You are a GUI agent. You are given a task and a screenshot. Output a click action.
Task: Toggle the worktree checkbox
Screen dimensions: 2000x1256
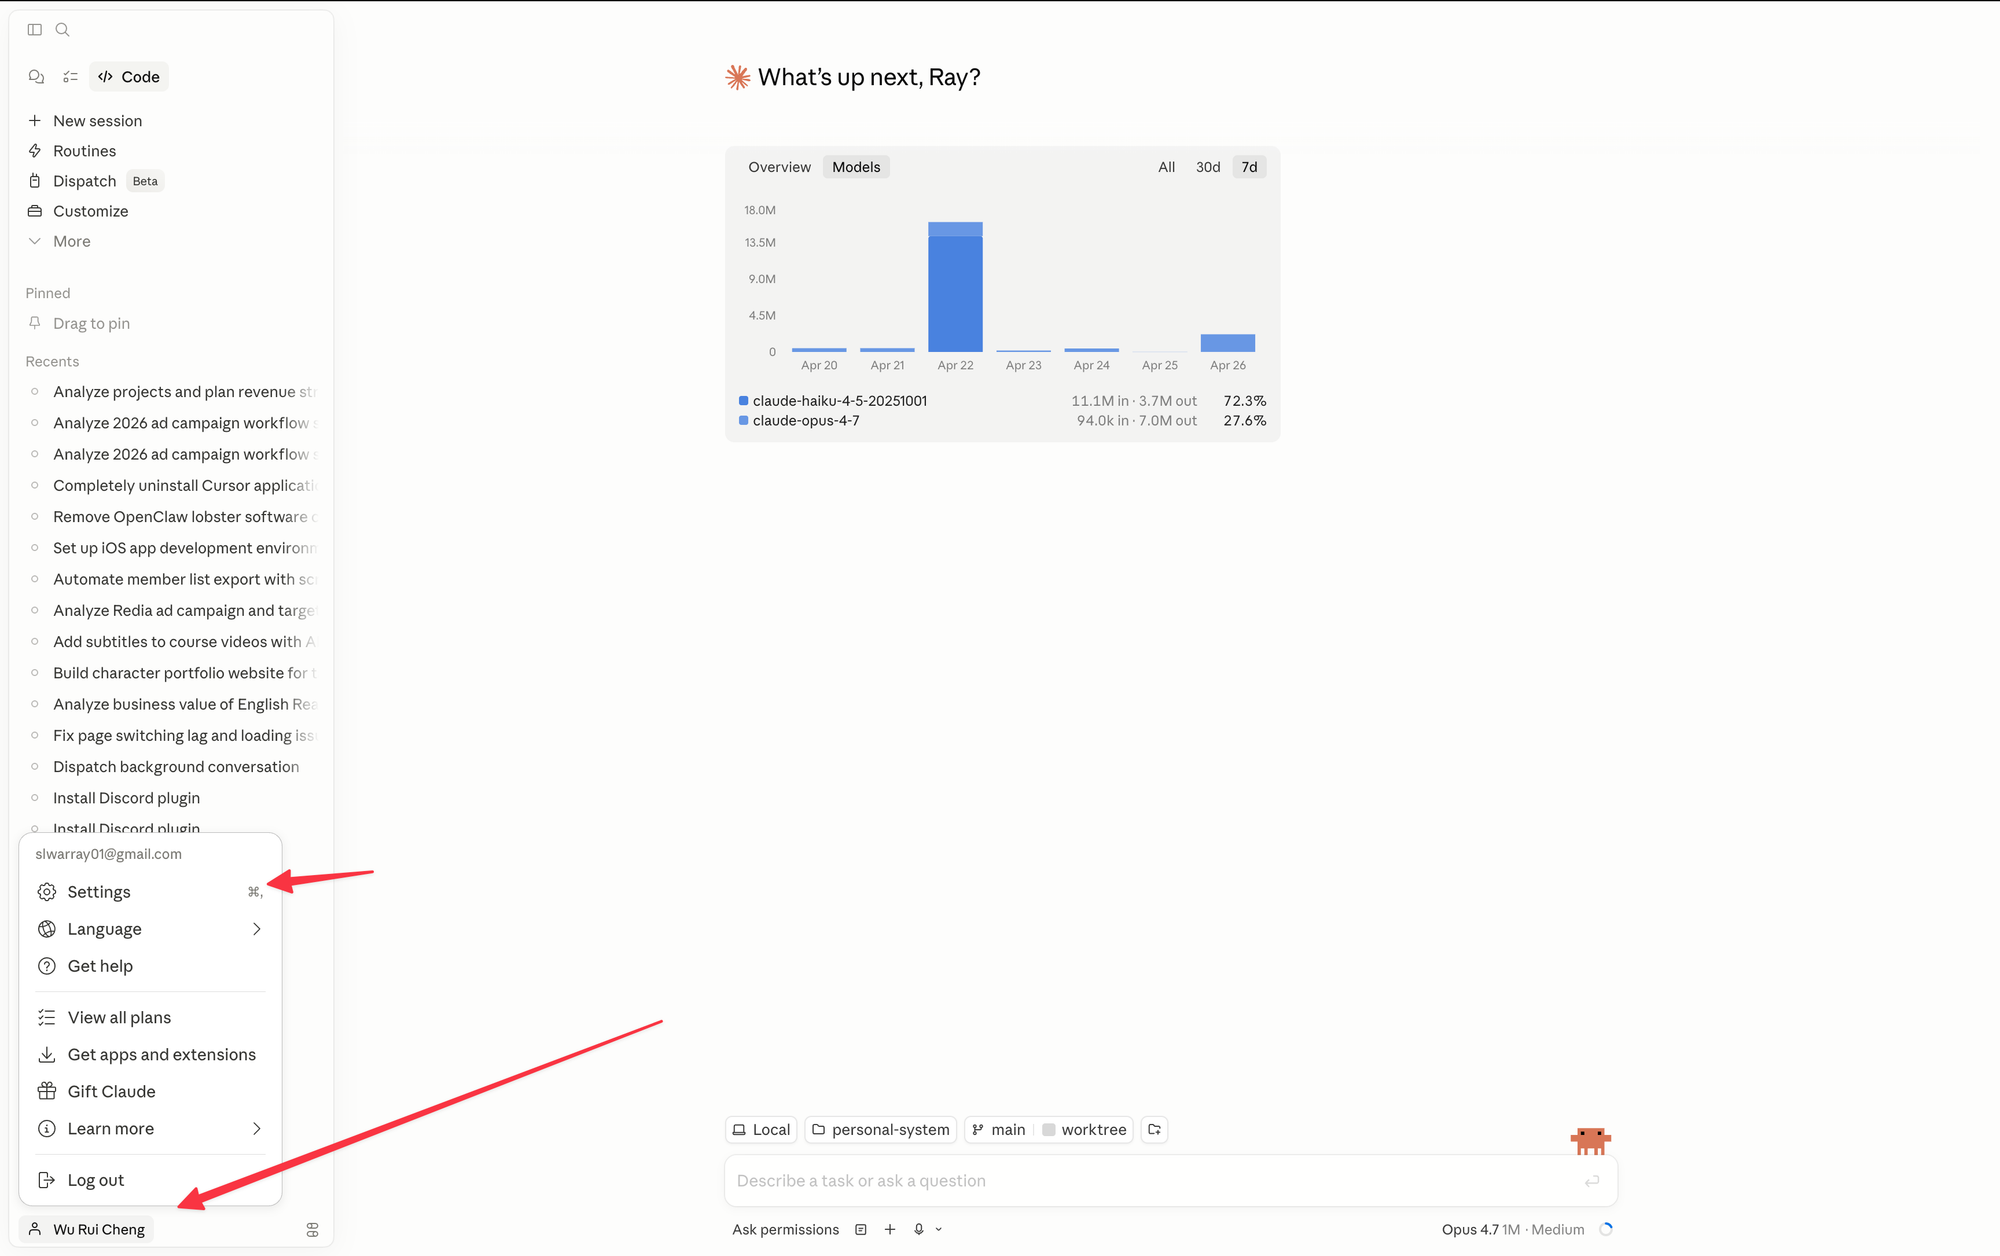[1049, 1130]
